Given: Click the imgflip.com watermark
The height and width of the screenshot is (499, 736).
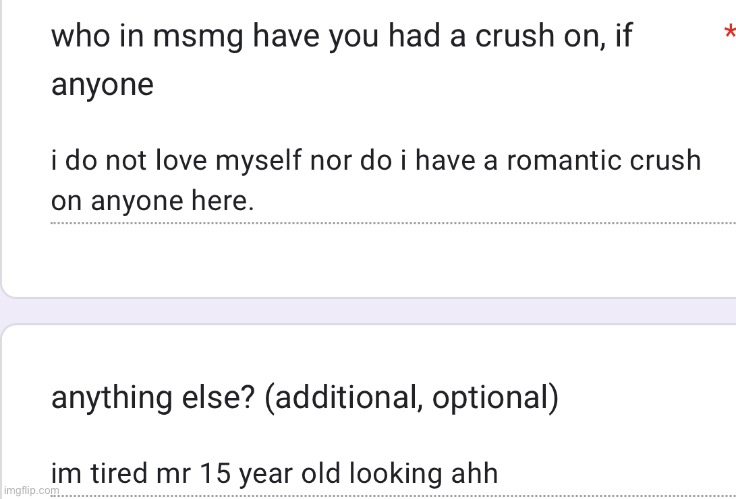Looking at the screenshot, I should [x=31, y=491].
